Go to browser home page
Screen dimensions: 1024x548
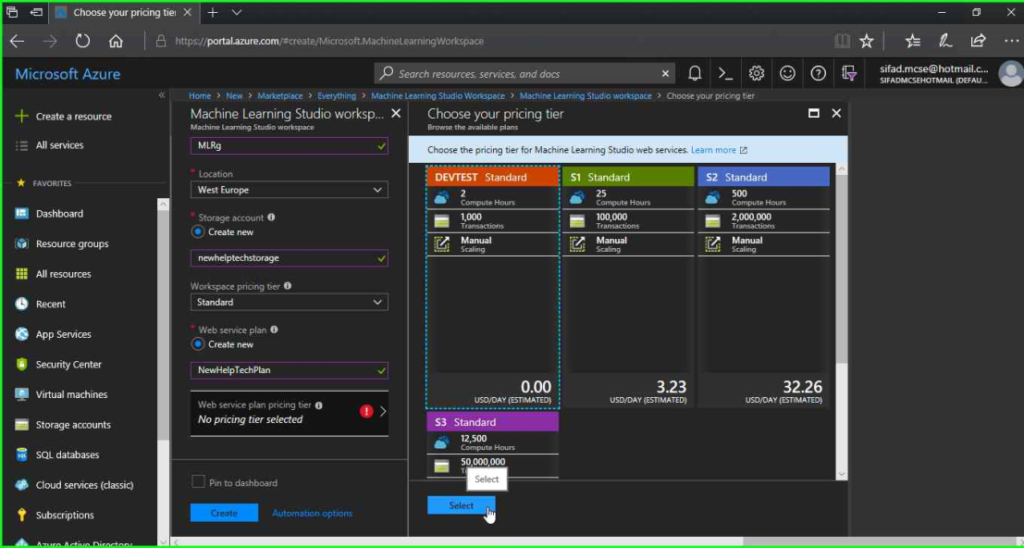pos(116,40)
